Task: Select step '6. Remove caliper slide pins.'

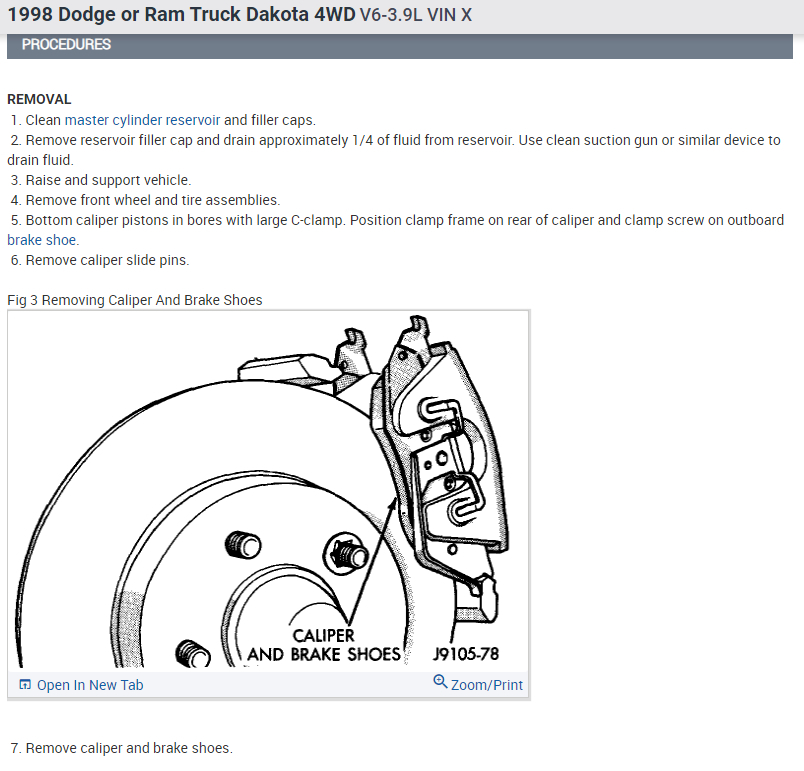Action: click(x=100, y=260)
